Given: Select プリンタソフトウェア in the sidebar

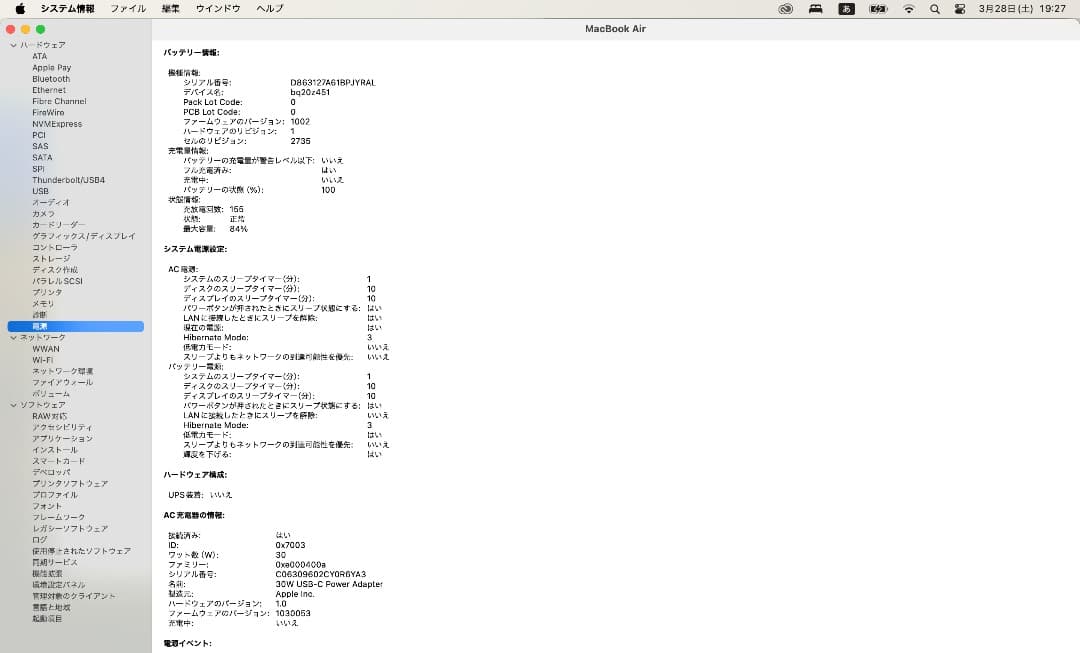Looking at the screenshot, I should pyautogui.click(x=70, y=484).
